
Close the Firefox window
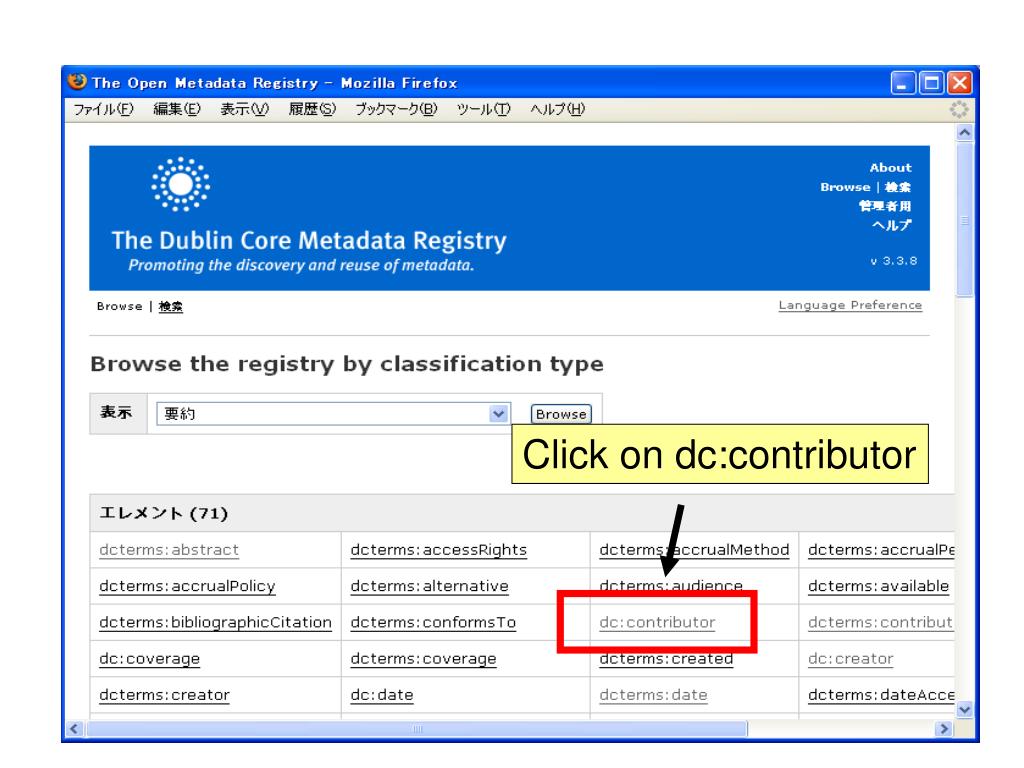959,83
